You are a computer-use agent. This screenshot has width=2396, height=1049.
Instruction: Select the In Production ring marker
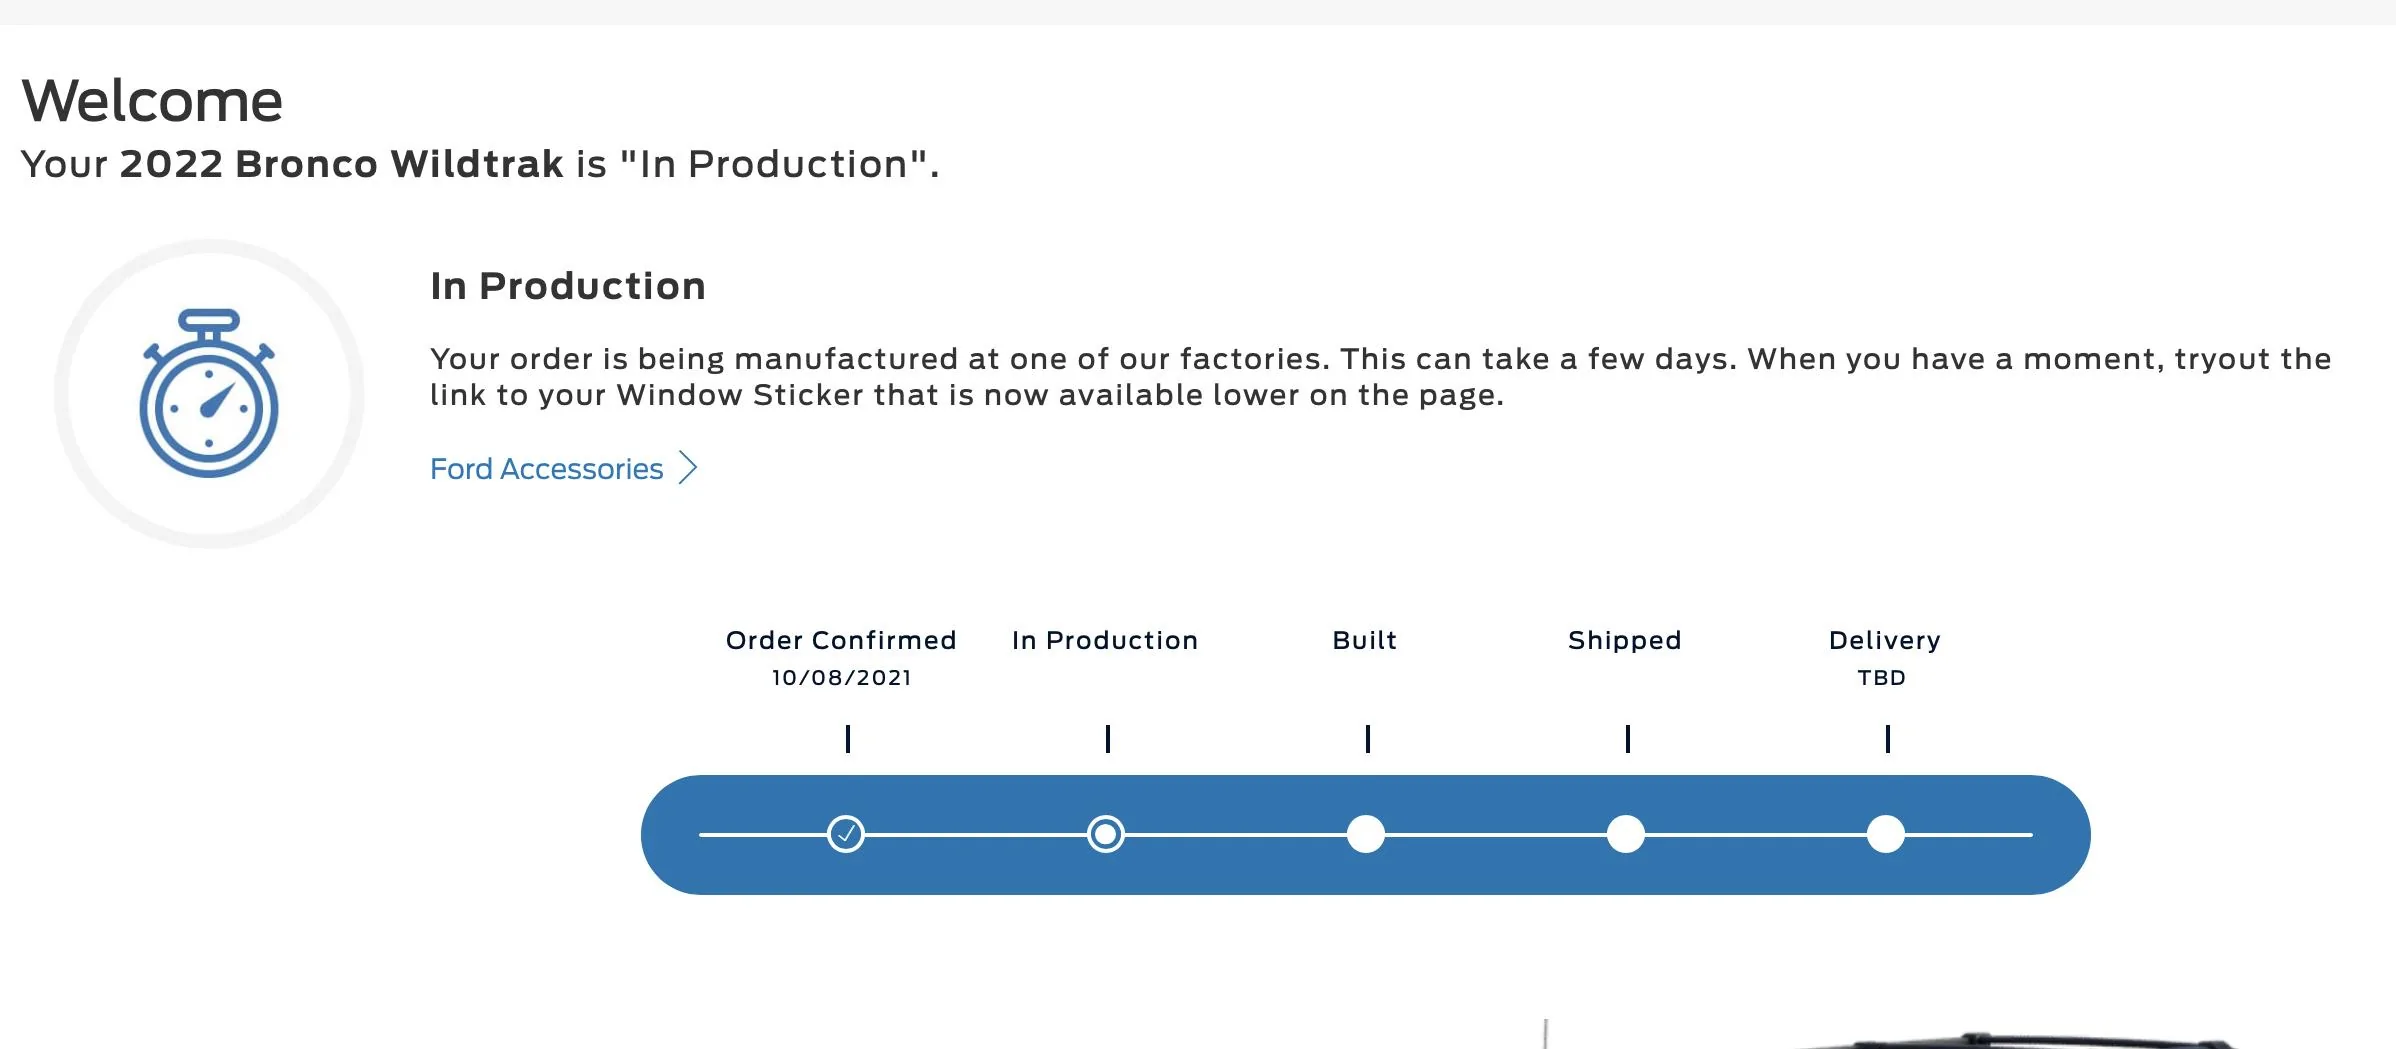(x=1106, y=834)
